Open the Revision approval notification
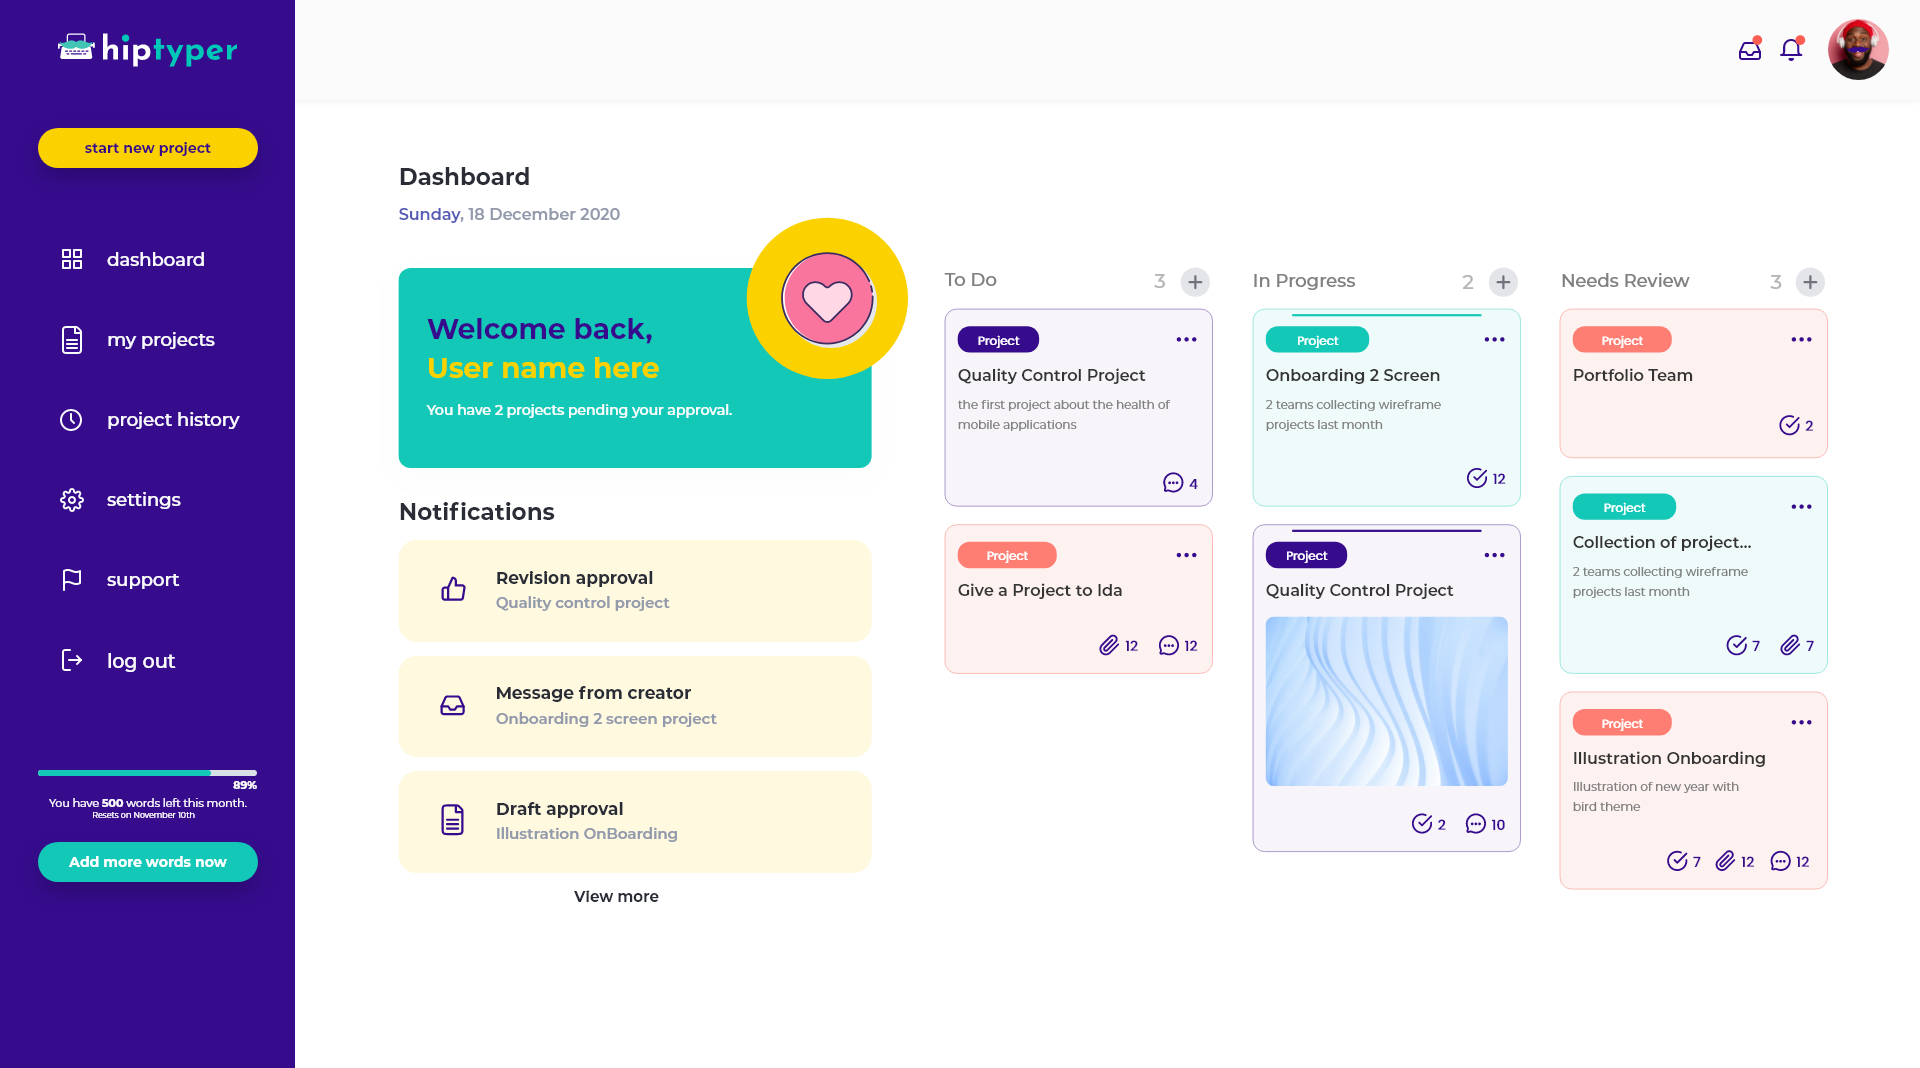 pyautogui.click(x=635, y=591)
